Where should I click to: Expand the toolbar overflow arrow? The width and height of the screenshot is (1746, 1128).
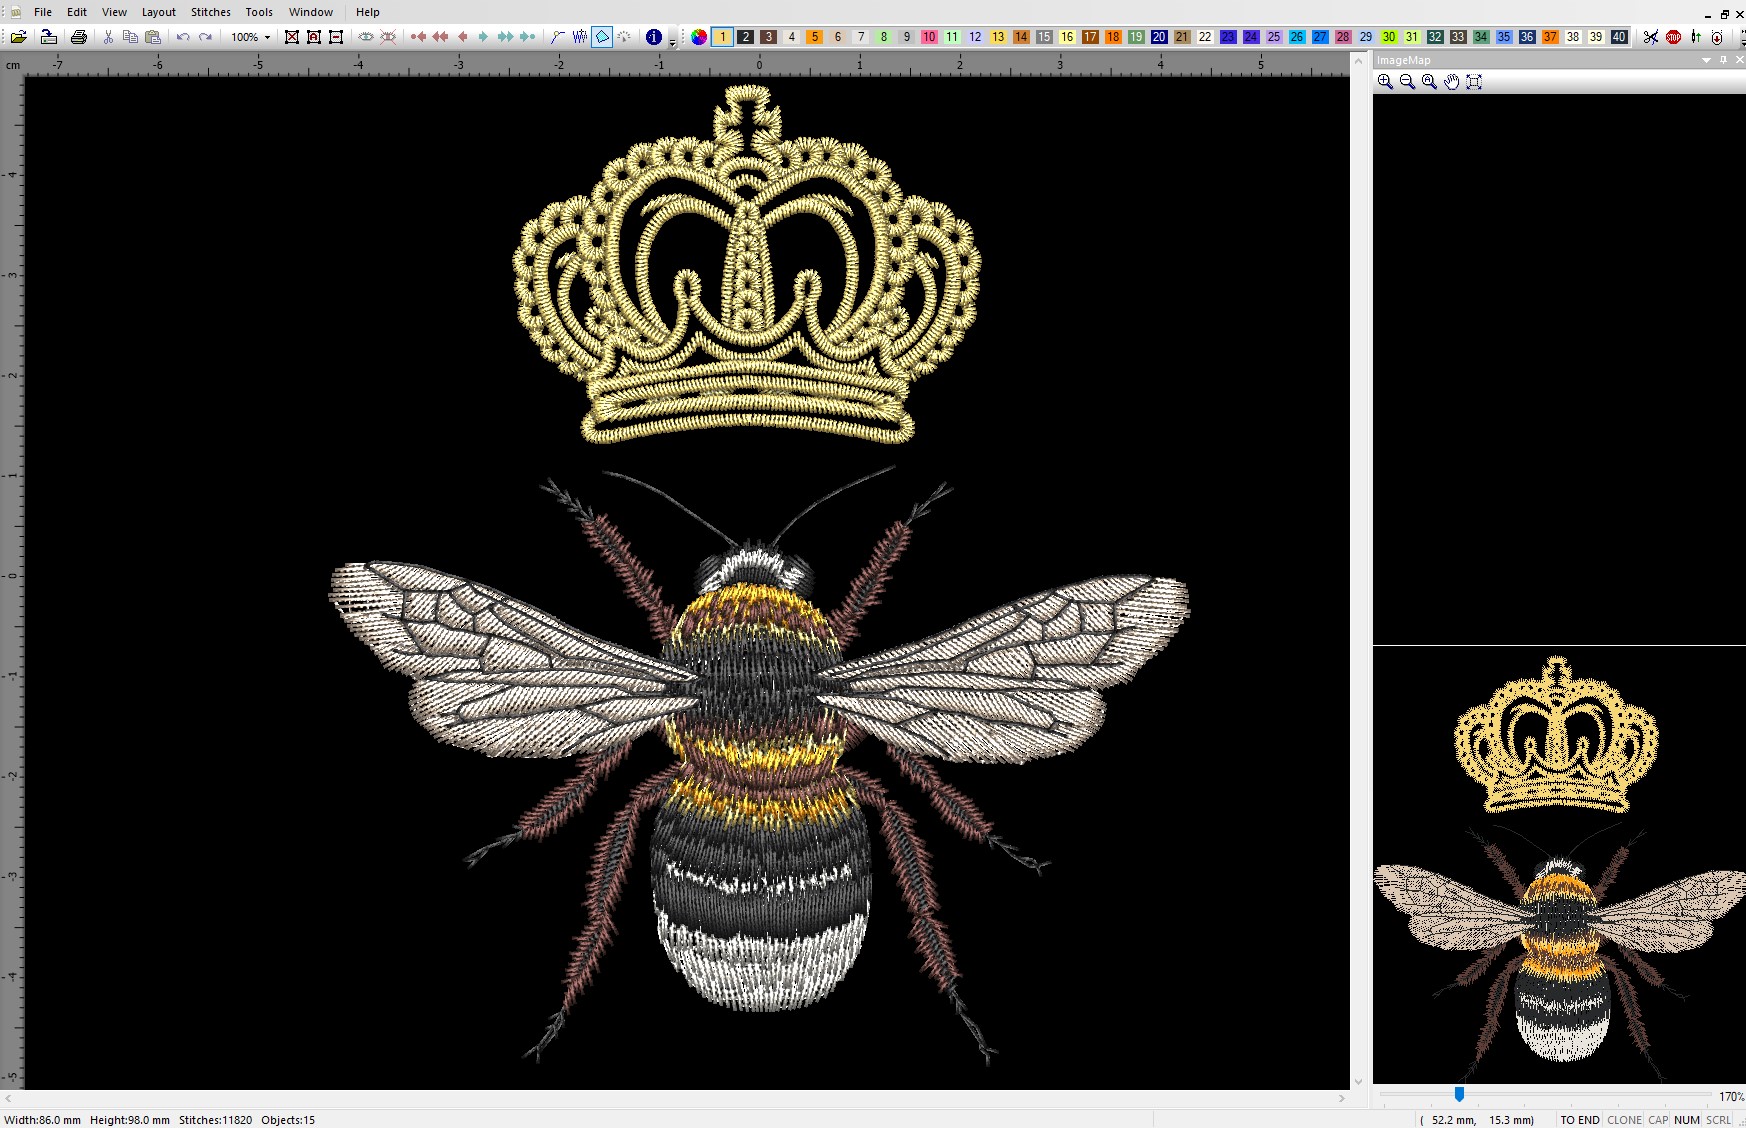(672, 42)
